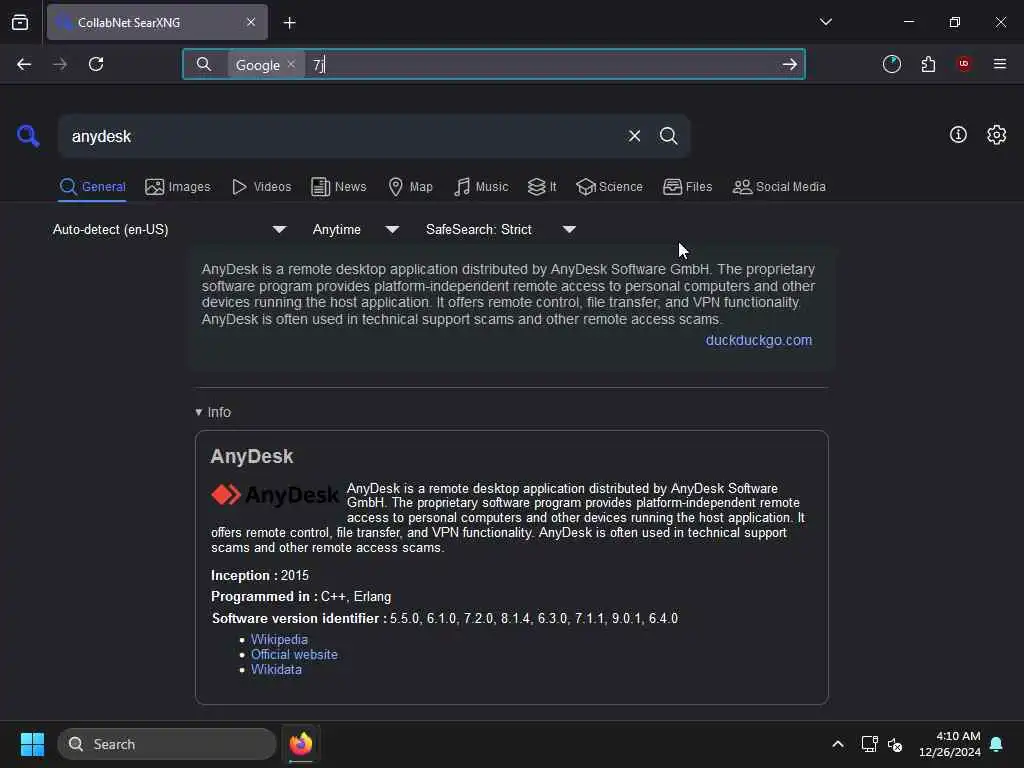Switch to the It search tab
The height and width of the screenshot is (768, 1024).
(x=542, y=187)
